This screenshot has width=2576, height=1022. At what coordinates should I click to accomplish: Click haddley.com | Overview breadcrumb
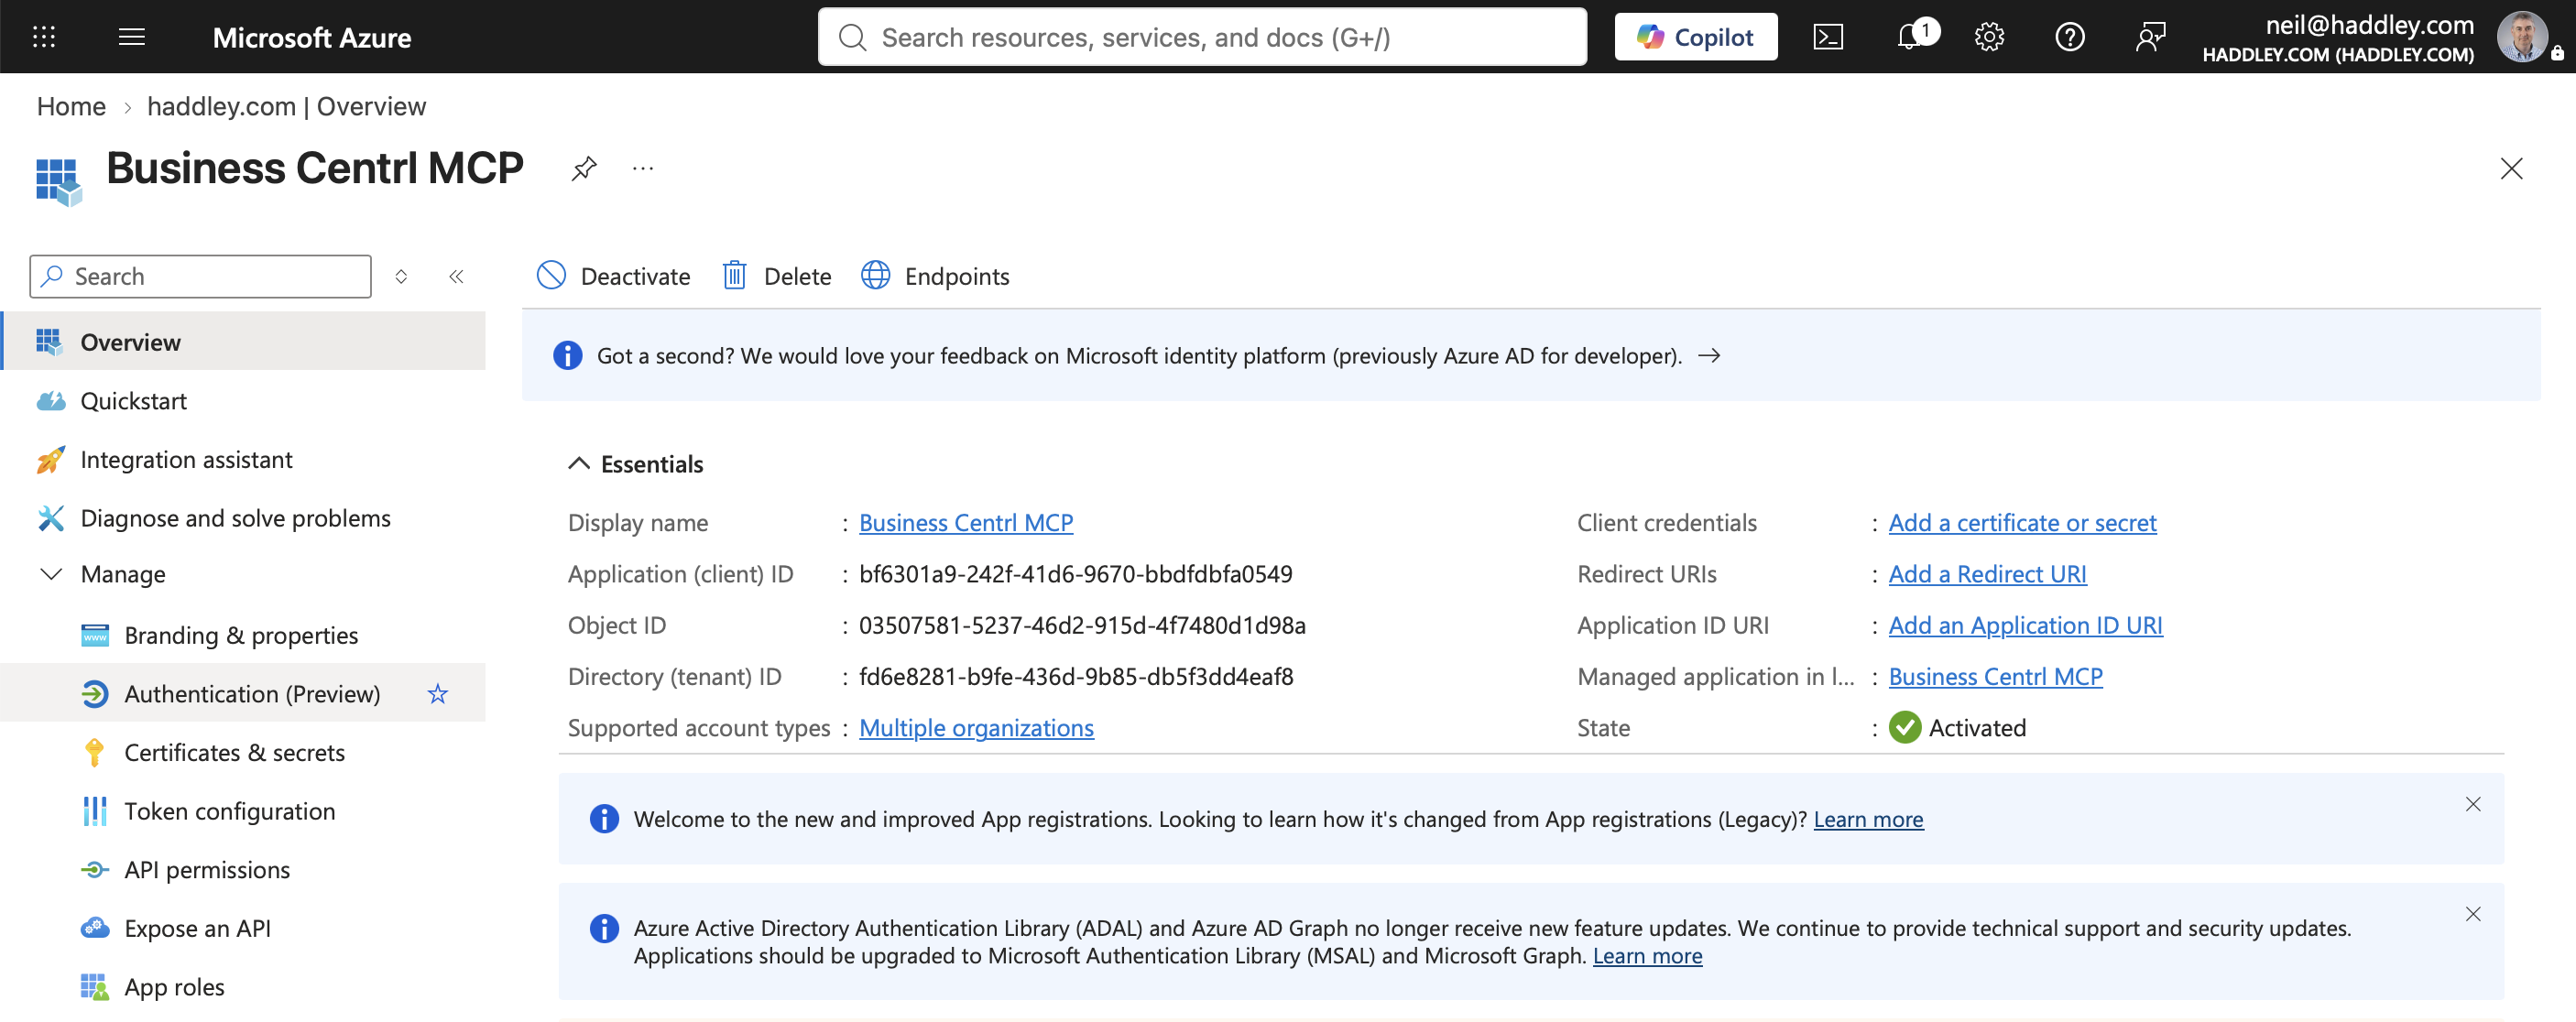286,106
